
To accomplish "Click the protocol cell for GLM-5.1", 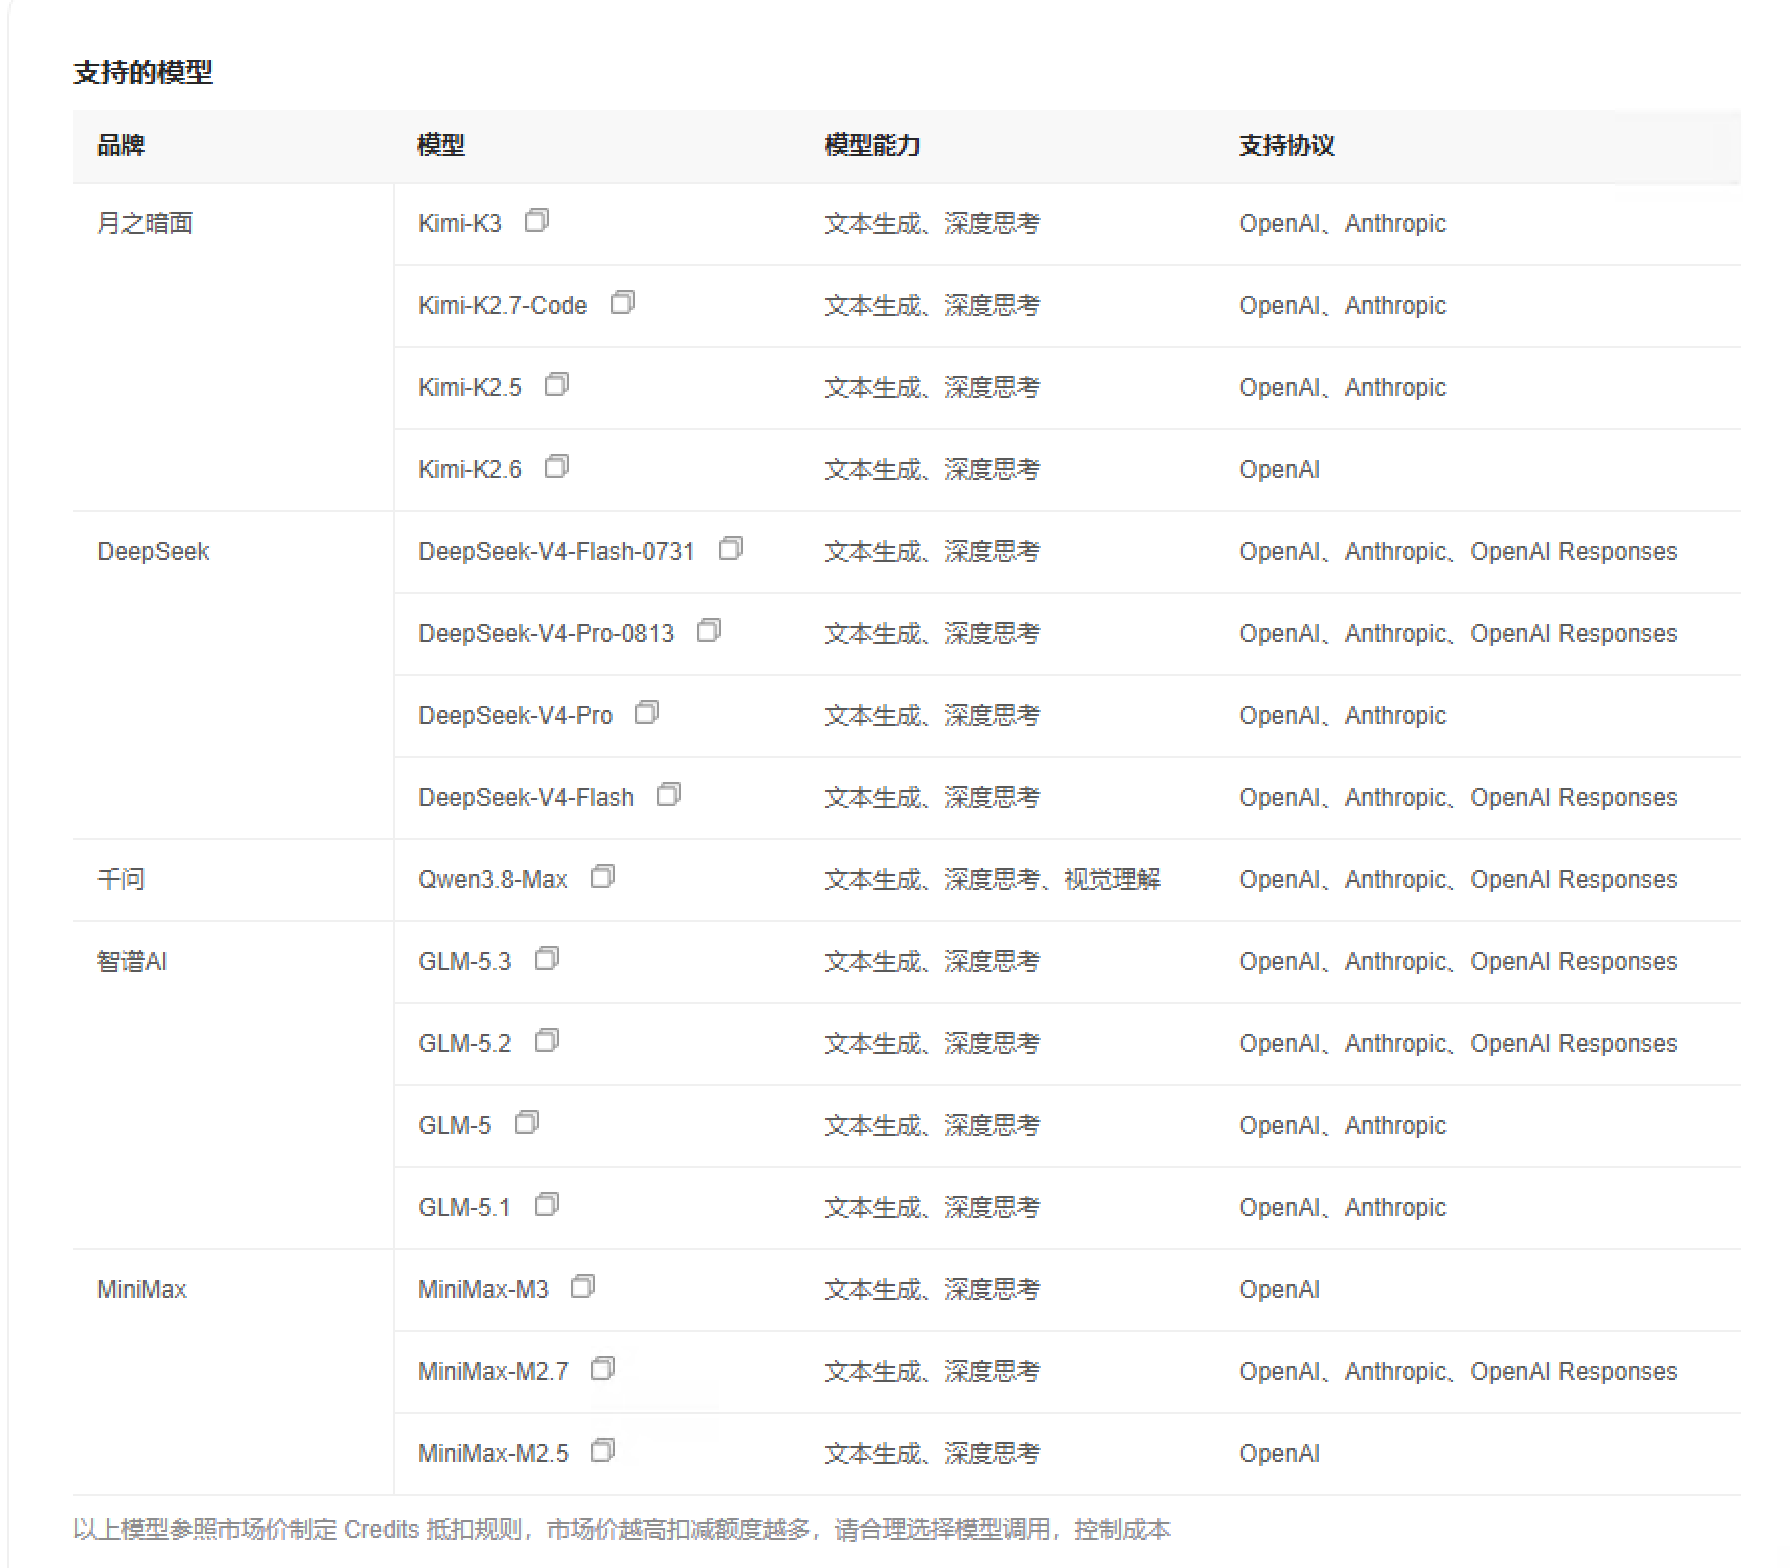I will 1343,1208.
